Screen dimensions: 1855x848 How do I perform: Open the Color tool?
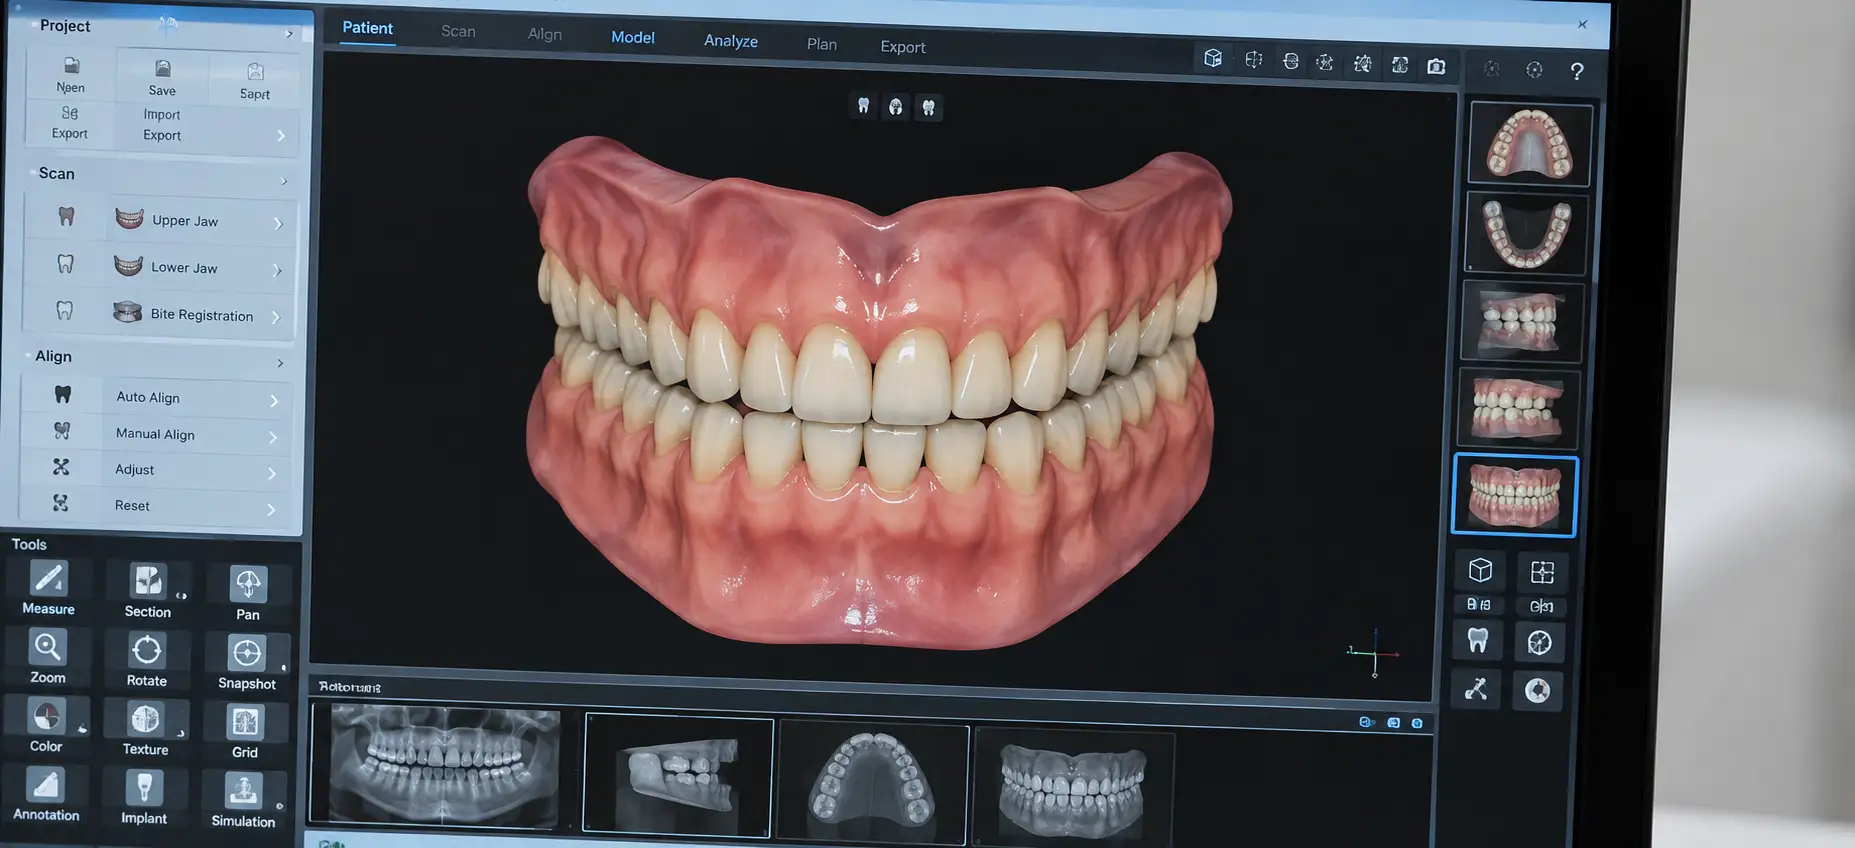coord(46,726)
